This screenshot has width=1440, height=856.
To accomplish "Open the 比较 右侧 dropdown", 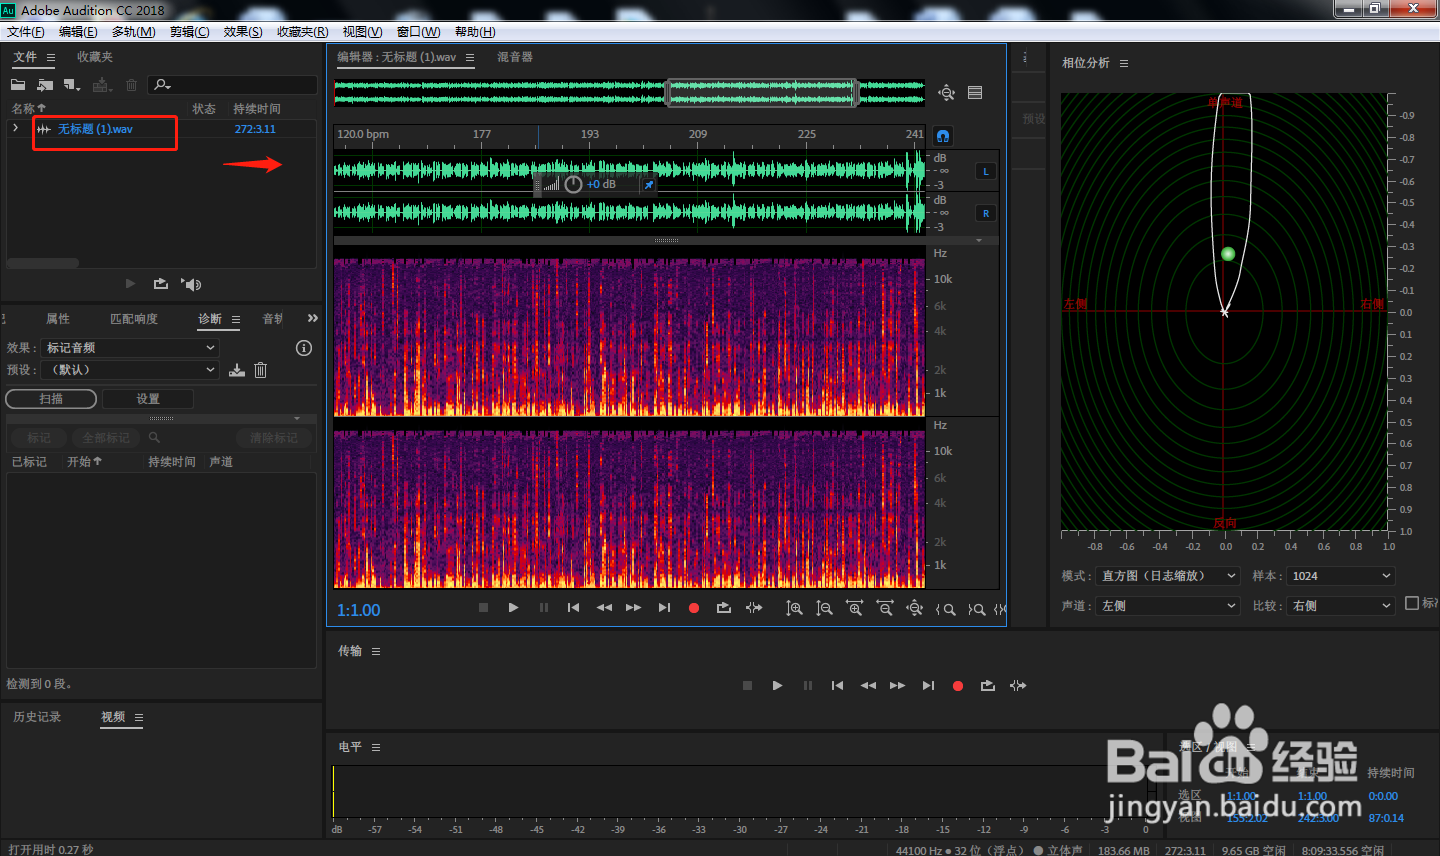I will (1340, 606).
